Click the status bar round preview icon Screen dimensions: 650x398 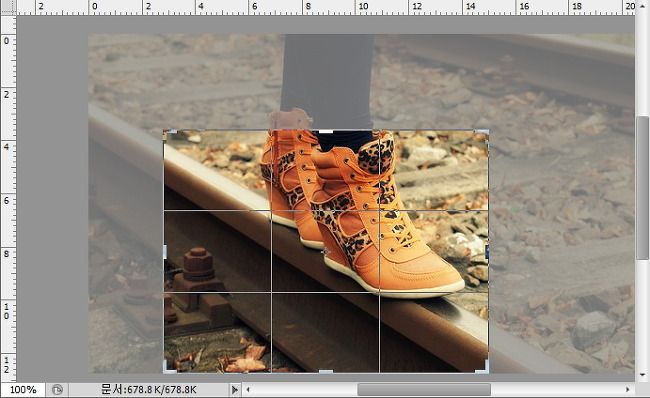[x=57, y=390]
